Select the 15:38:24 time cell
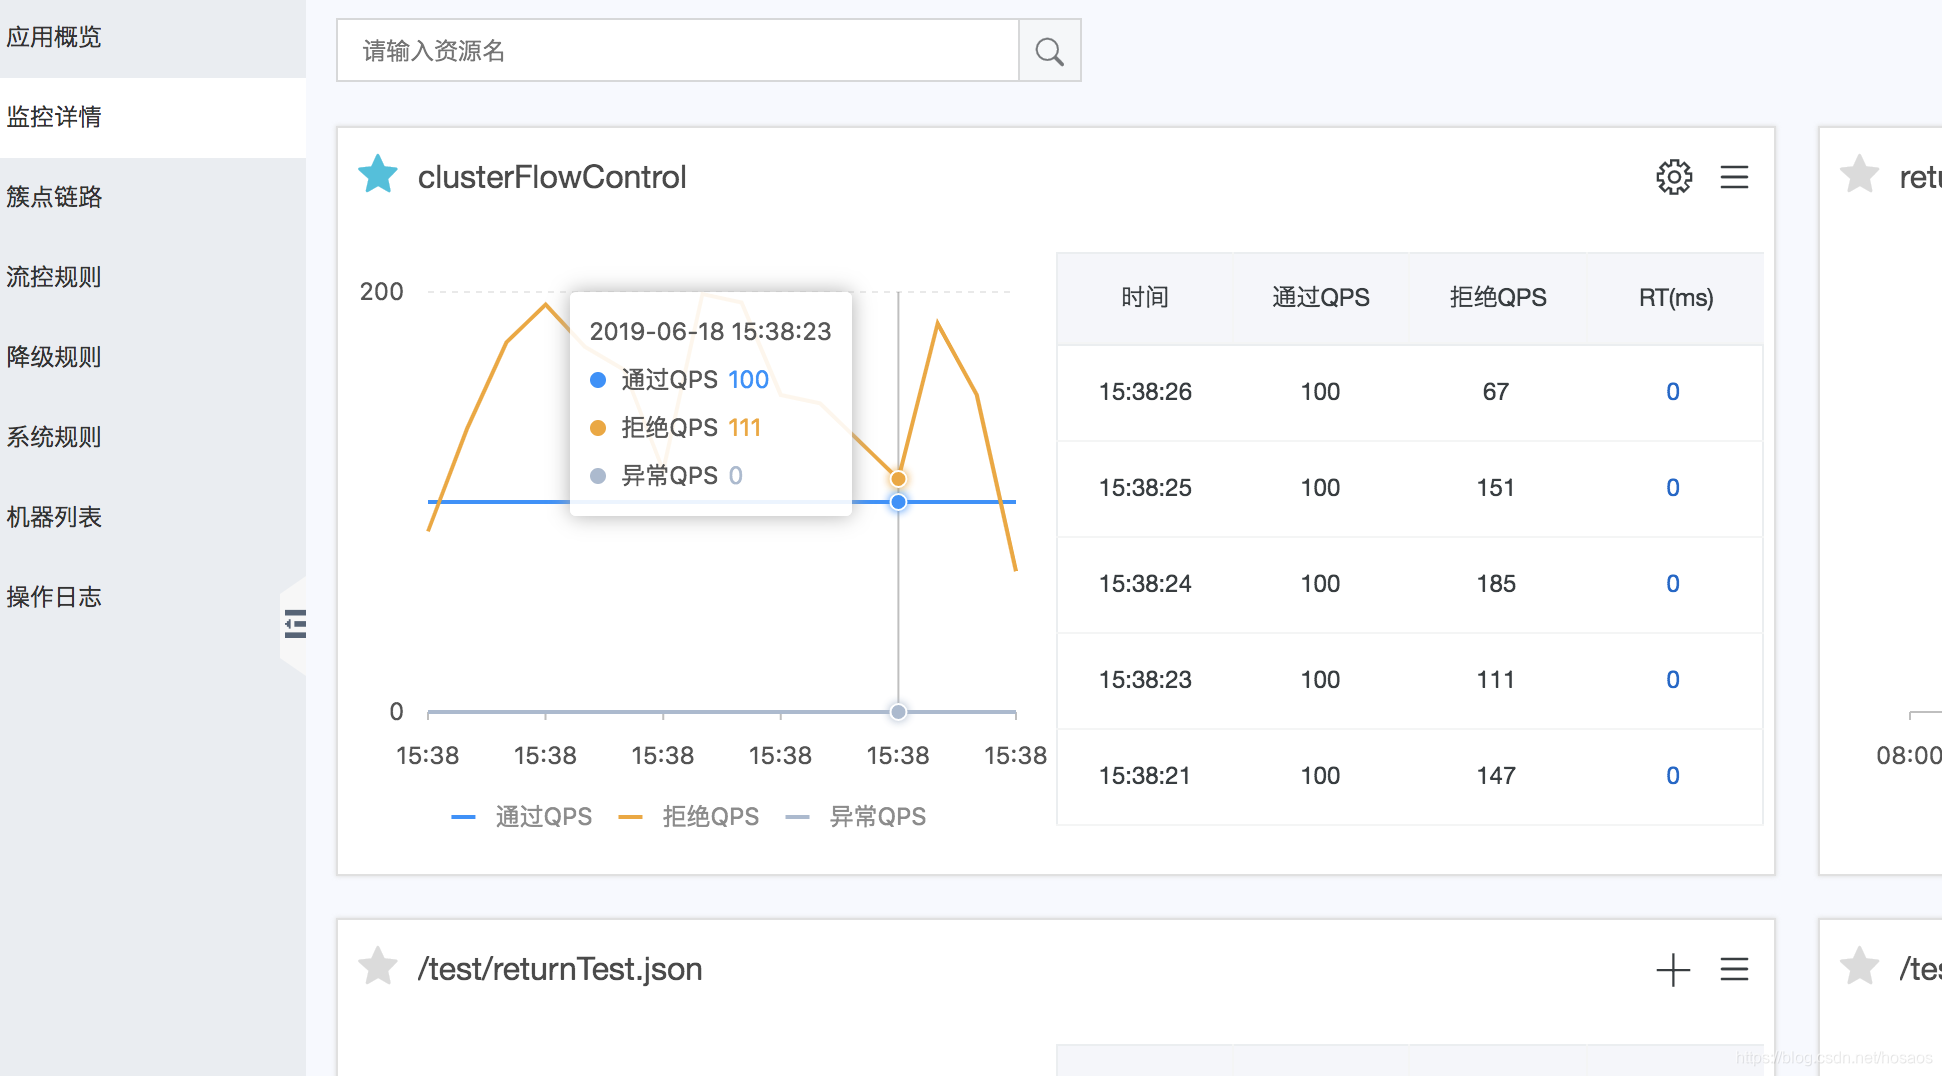 click(x=1145, y=584)
